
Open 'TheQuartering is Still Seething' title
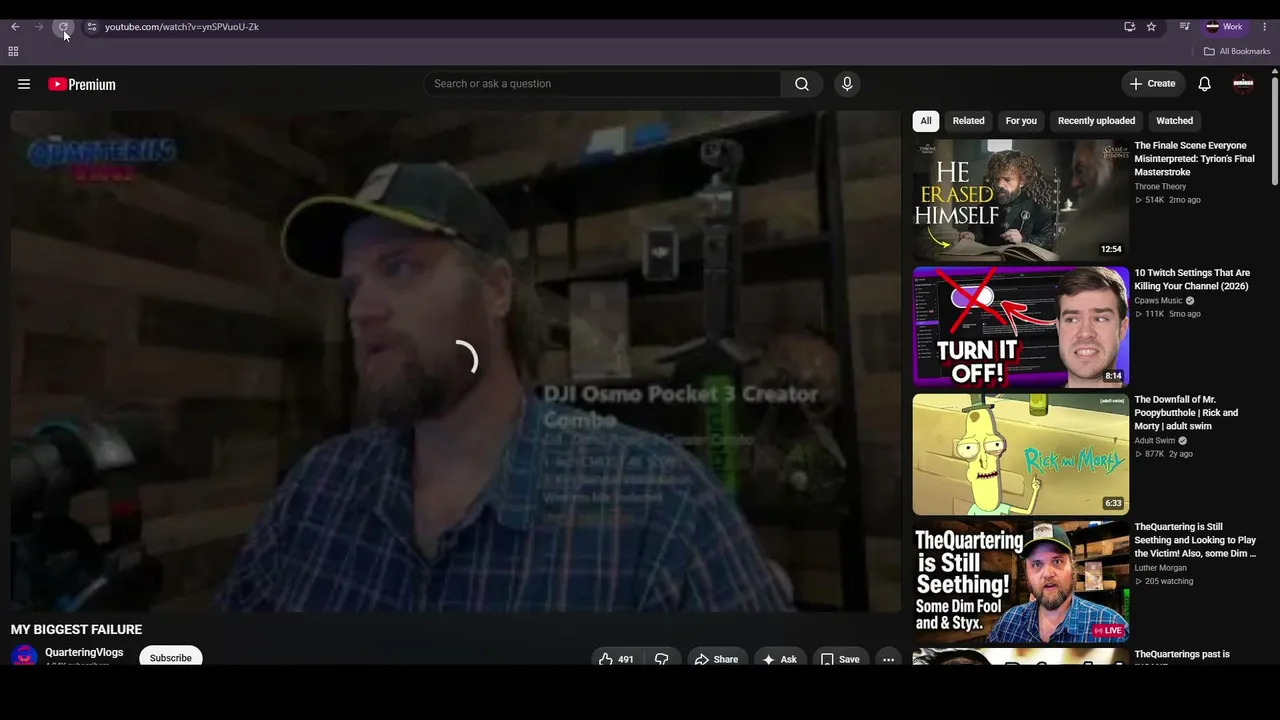(x=1195, y=540)
